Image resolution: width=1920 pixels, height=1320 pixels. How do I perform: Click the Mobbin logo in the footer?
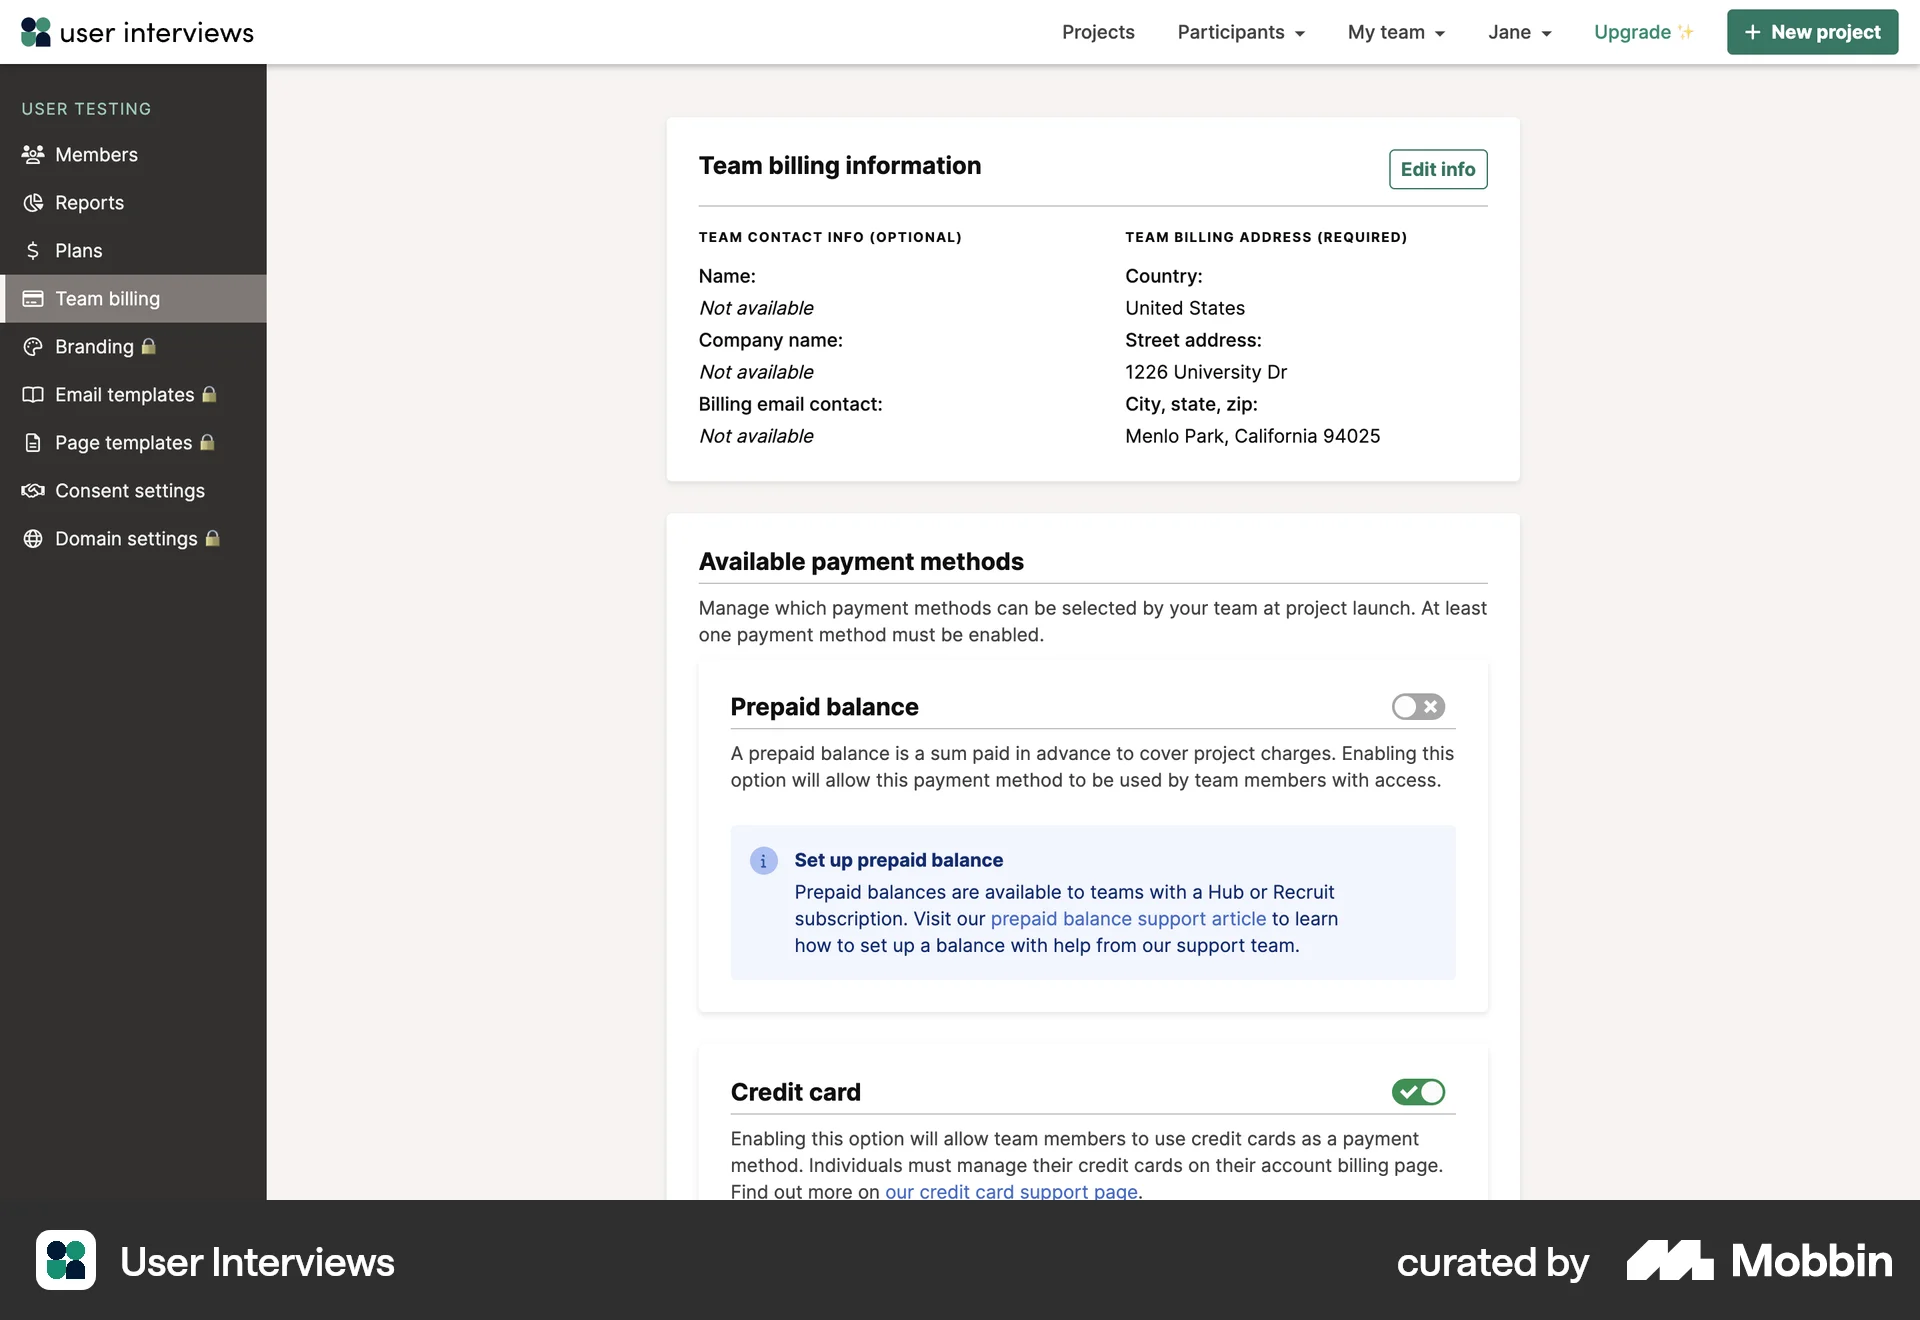click(1759, 1261)
